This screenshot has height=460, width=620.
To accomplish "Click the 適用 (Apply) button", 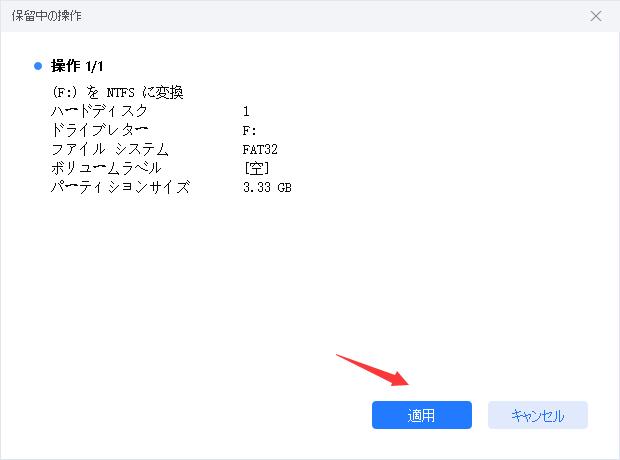I will [422, 415].
